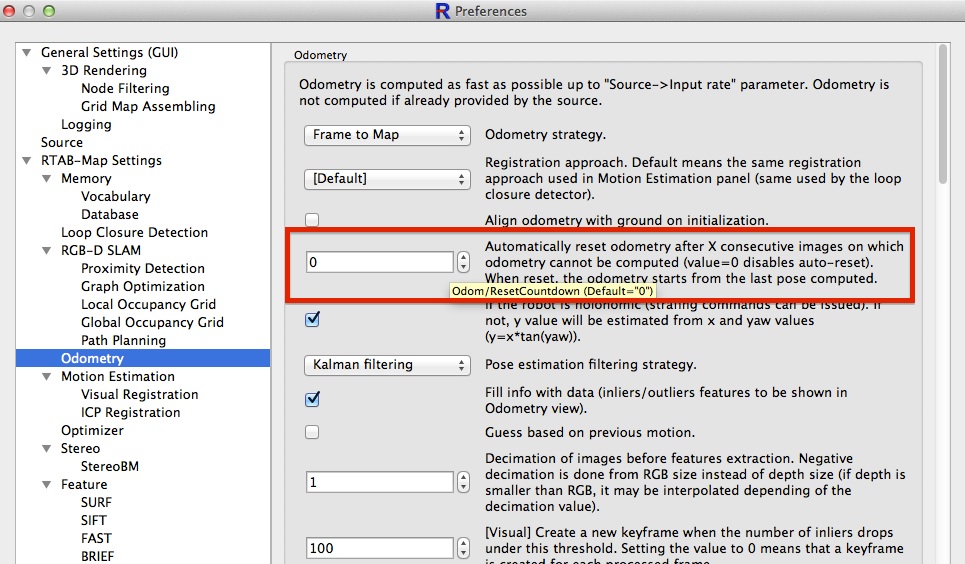
Task: Open the [Default] registration approach dropdown
Action: [387, 179]
